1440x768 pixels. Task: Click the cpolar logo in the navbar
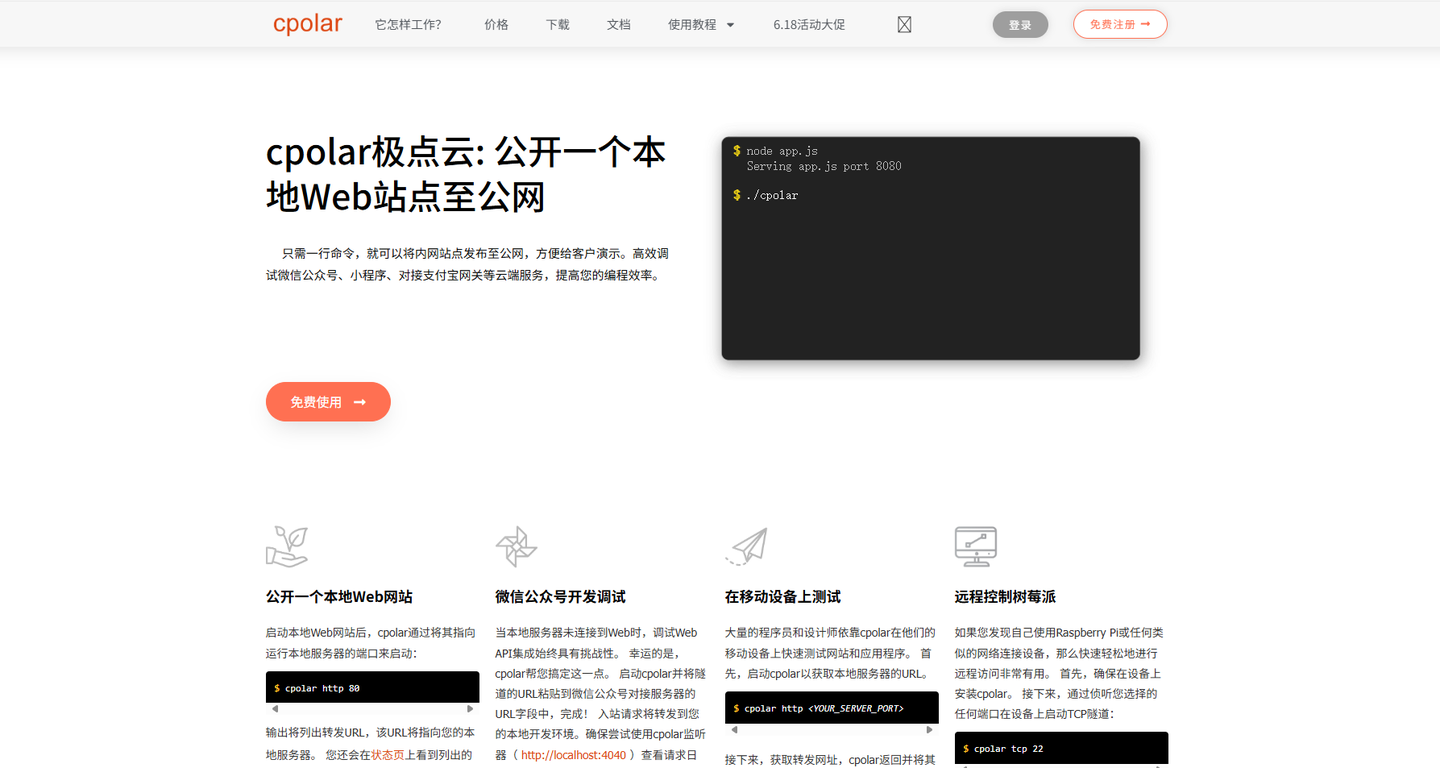(x=307, y=23)
